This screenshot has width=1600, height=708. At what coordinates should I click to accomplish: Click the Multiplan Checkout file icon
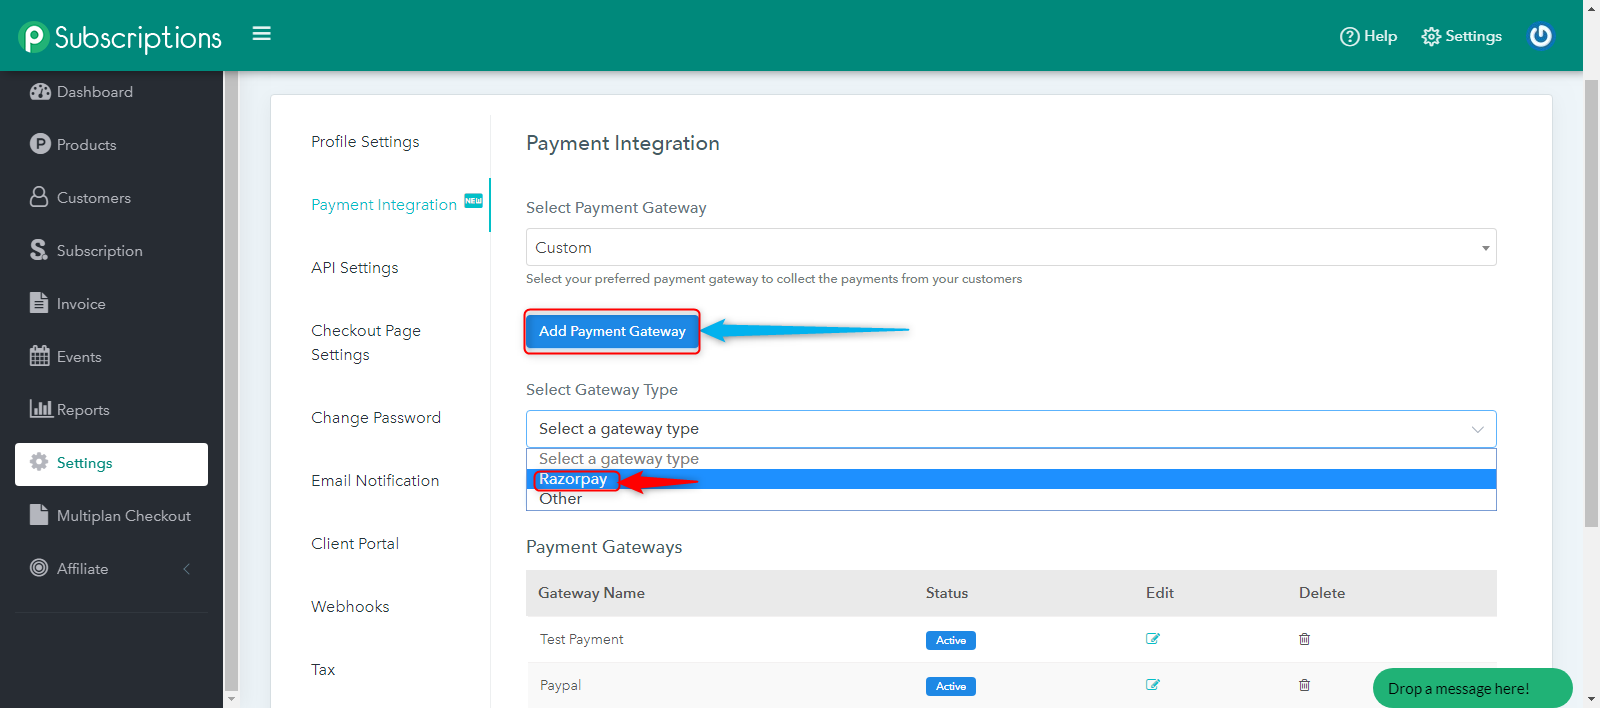pyautogui.click(x=39, y=515)
